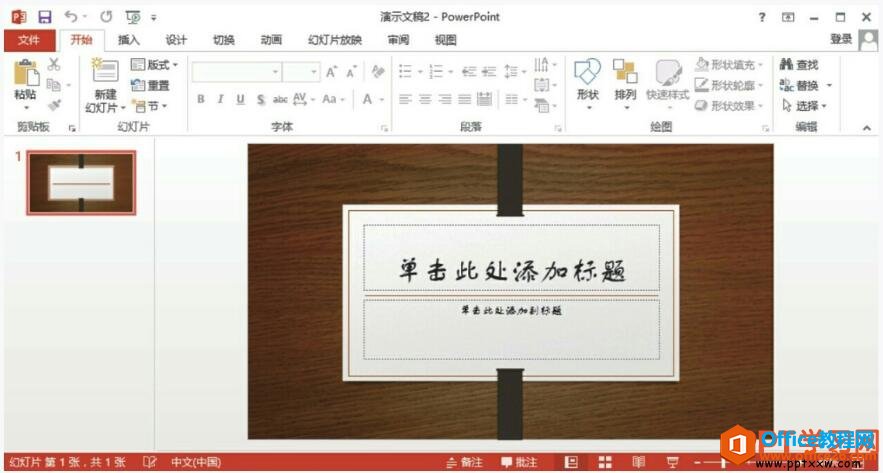
Task: Open font dialog launcher in 字体 group
Action: tap(385, 128)
